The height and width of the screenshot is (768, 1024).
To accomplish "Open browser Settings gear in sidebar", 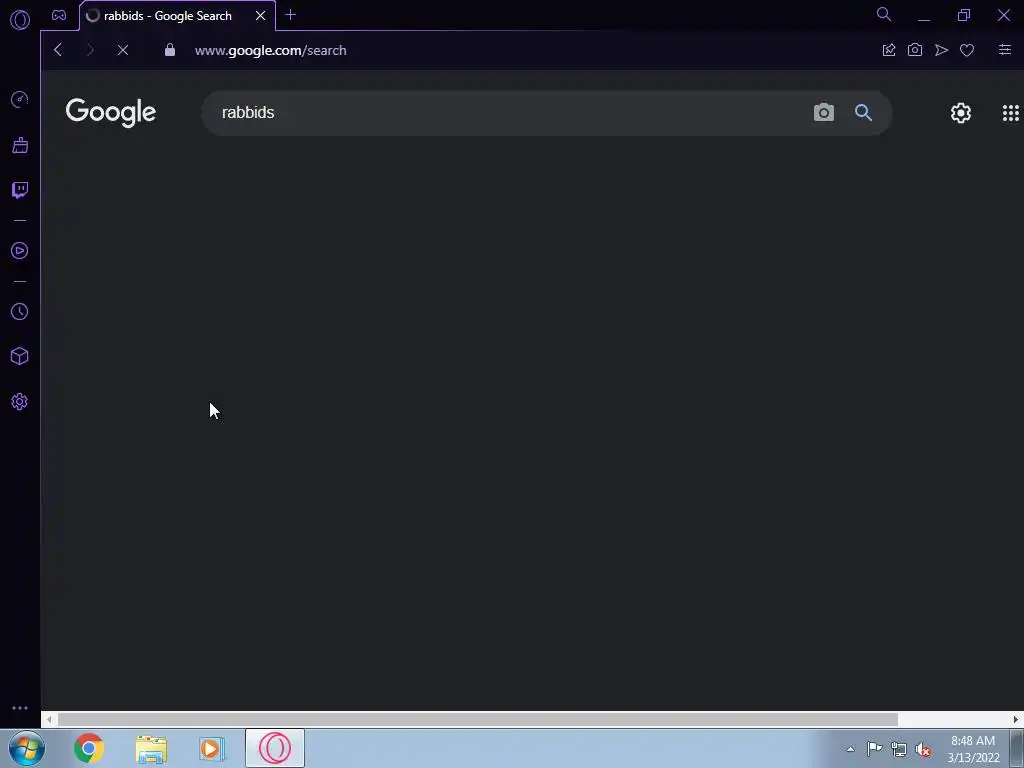I will point(20,402).
